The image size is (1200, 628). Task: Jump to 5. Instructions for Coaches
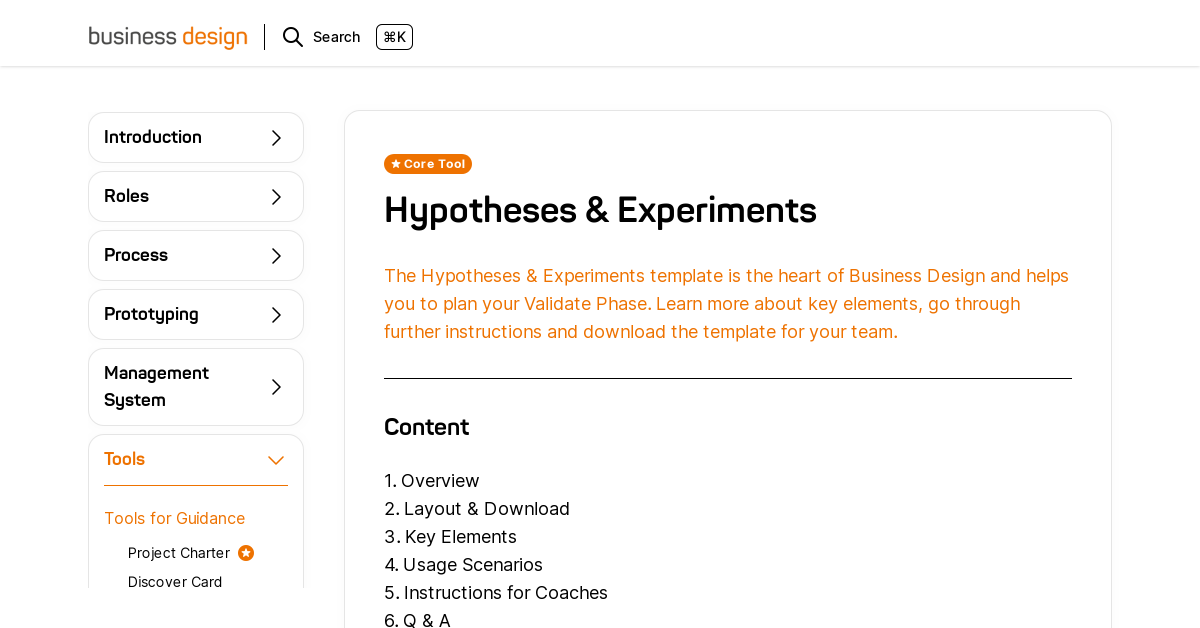coord(496,593)
